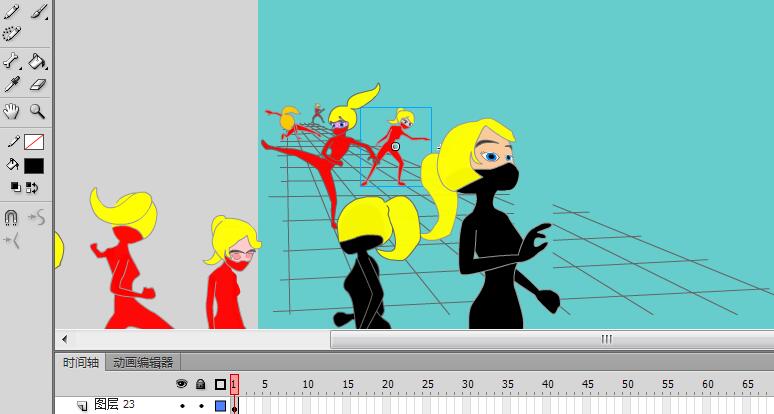The height and width of the screenshot is (414, 774).
Task: Click frame 60 on the timeline ruler
Action: point(708,384)
